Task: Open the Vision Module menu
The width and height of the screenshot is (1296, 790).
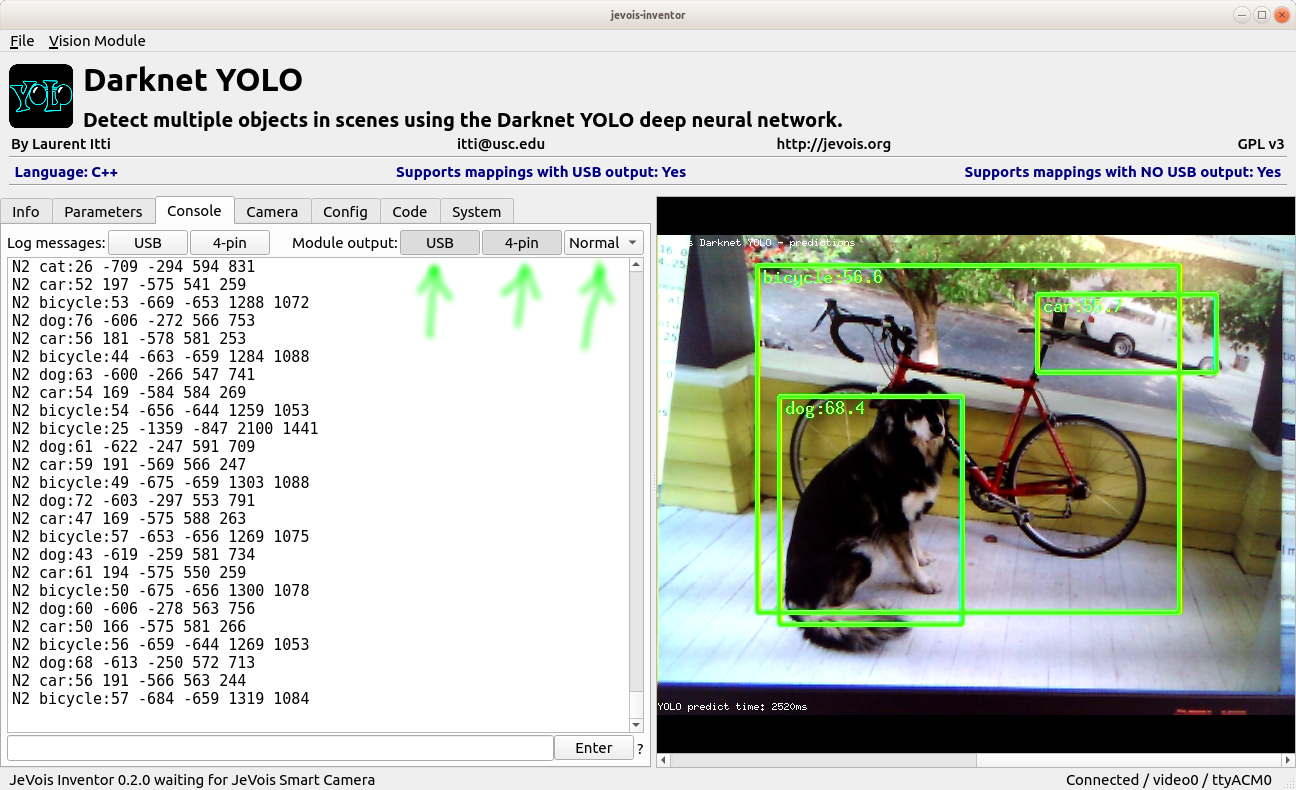Action: click(x=97, y=41)
